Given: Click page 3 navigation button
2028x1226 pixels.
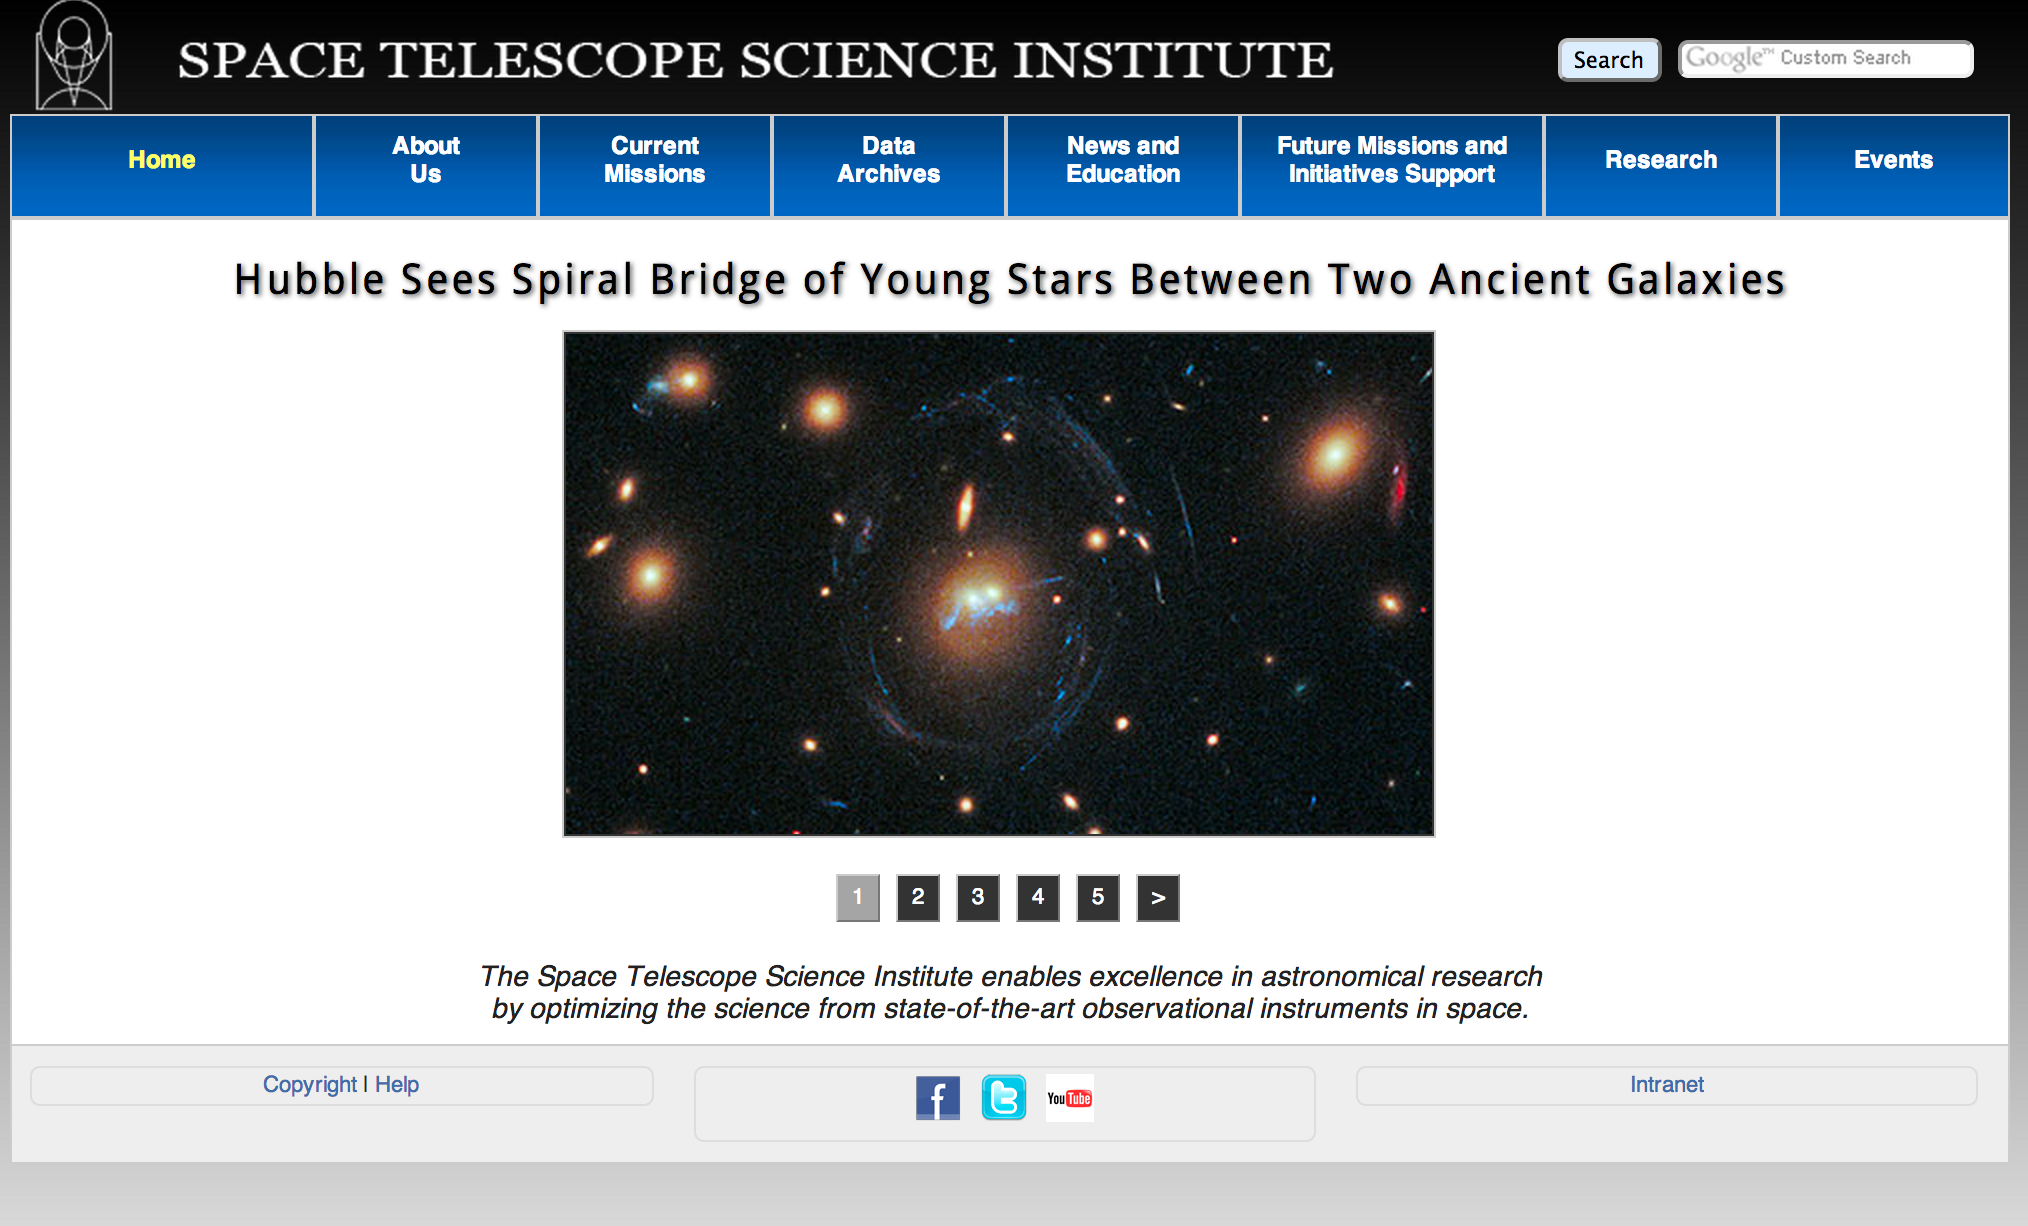Looking at the screenshot, I should click(976, 896).
